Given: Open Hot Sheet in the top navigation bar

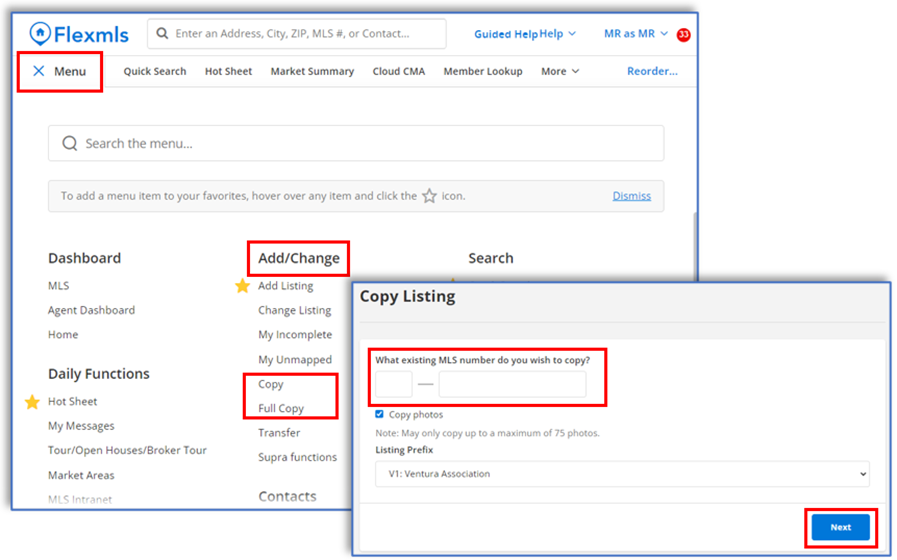Looking at the screenshot, I should tap(228, 72).
